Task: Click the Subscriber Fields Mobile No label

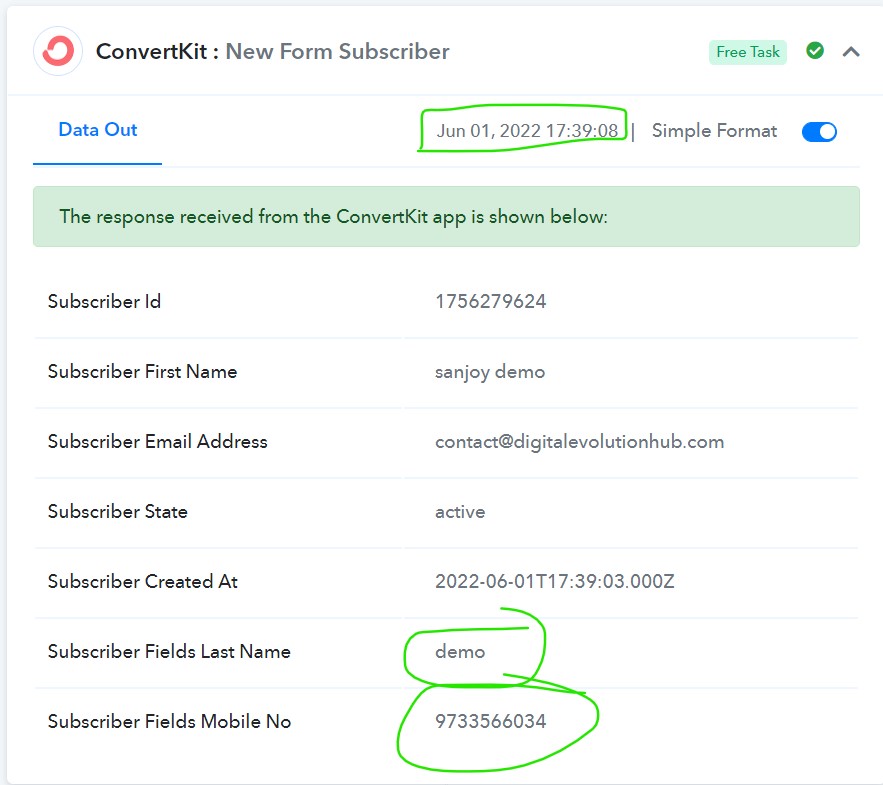Action: click(170, 721)
